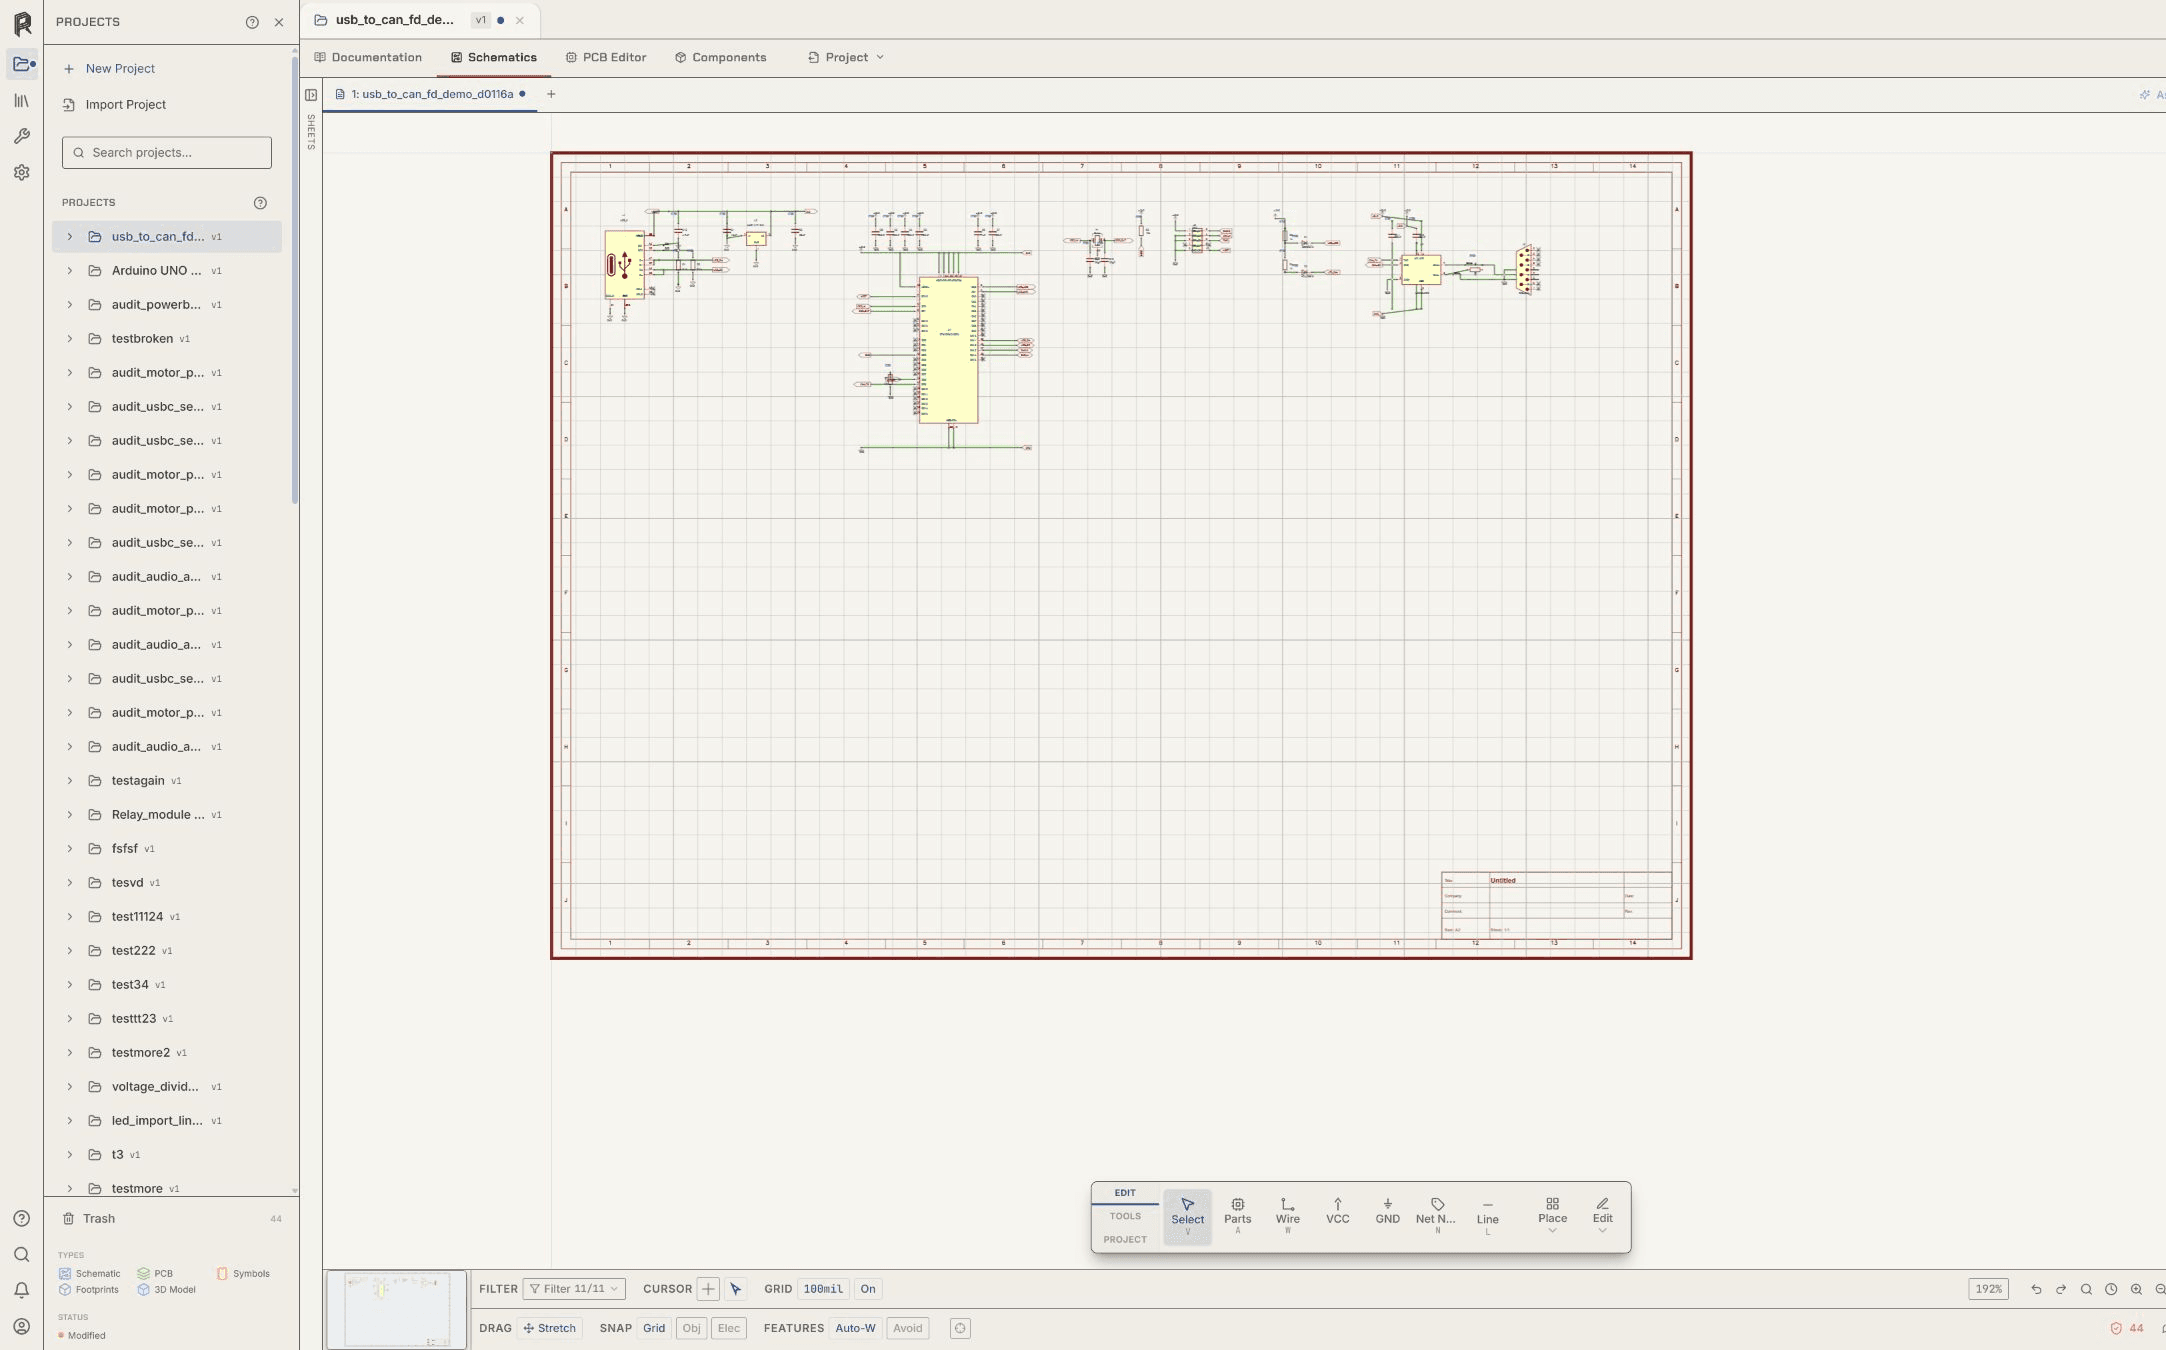Toggle Auto-W feature
The height and width of the screenshot is (1350, 2166).
coord(855,1328)
